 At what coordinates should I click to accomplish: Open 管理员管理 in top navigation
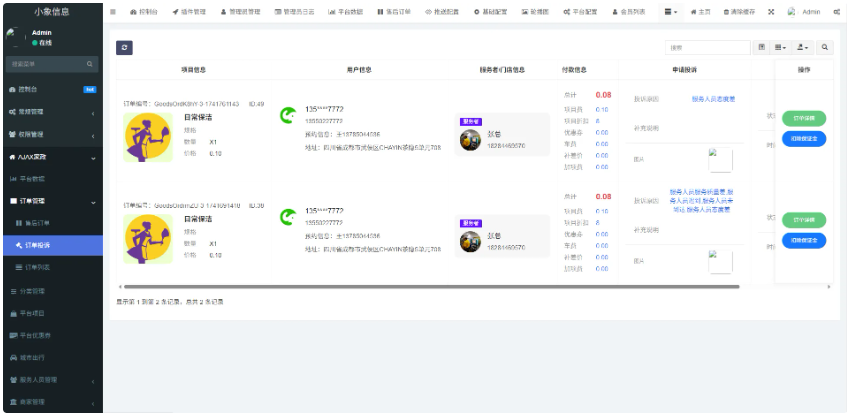coord(240,12)
